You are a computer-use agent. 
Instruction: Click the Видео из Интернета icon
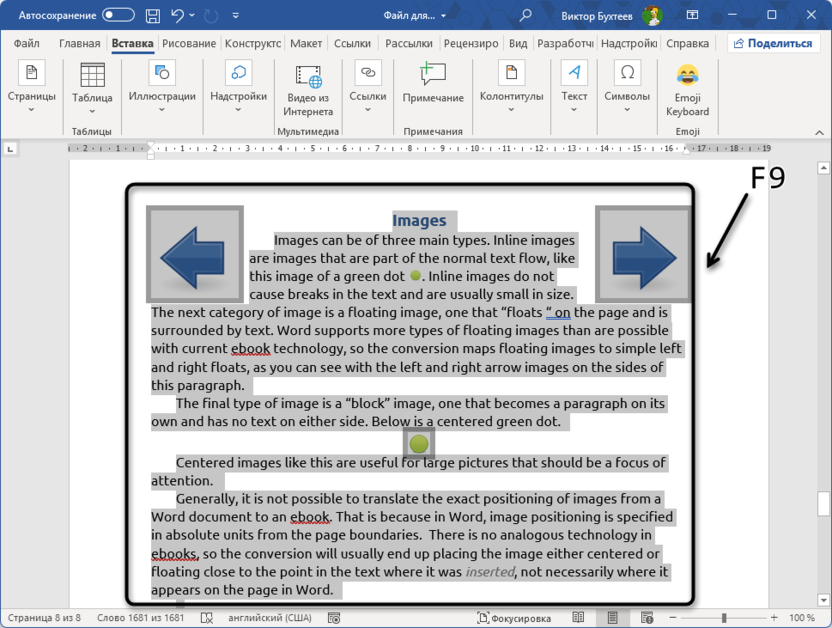[x=308, y=89]
